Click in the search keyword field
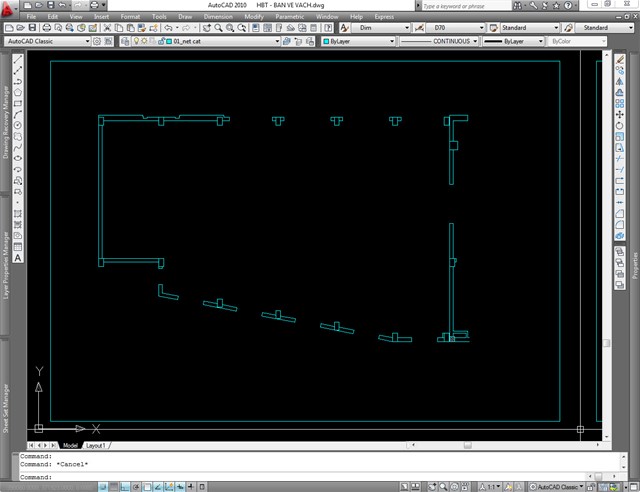This screenshot has width=640, height=492. pyautogui.click(x=465, y=6)
